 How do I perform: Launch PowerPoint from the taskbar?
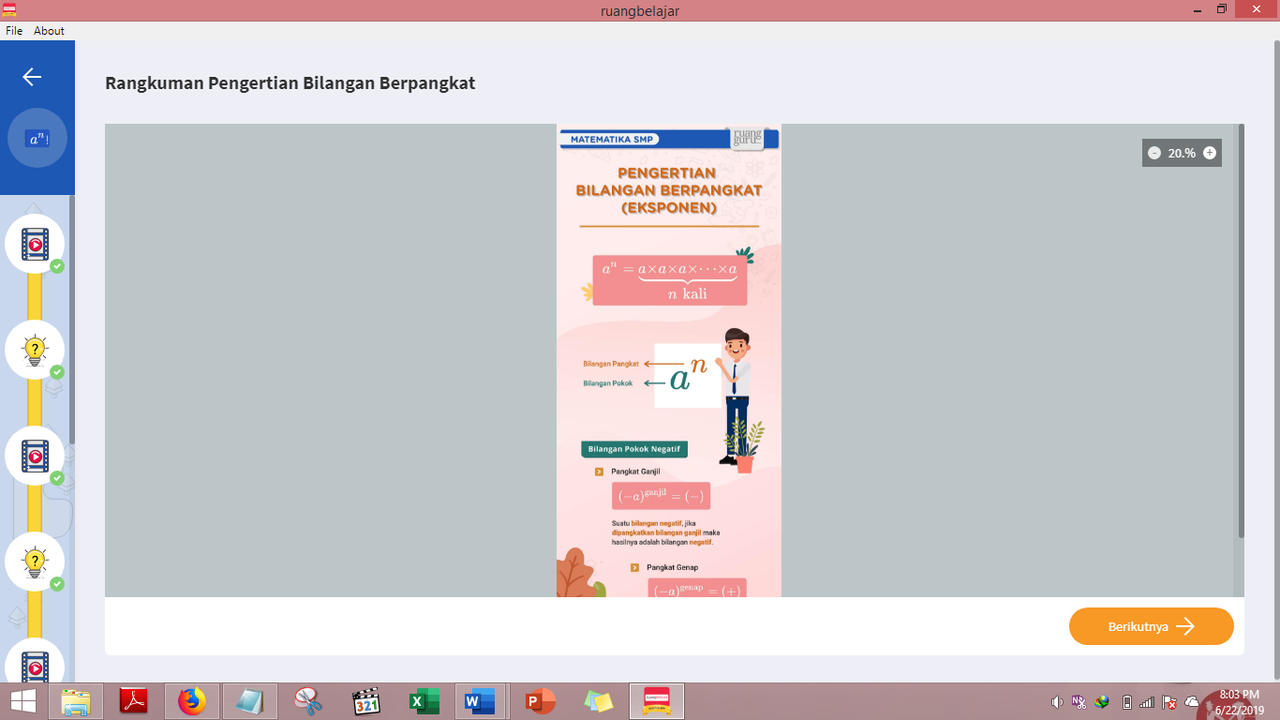[x=539, y=701]
